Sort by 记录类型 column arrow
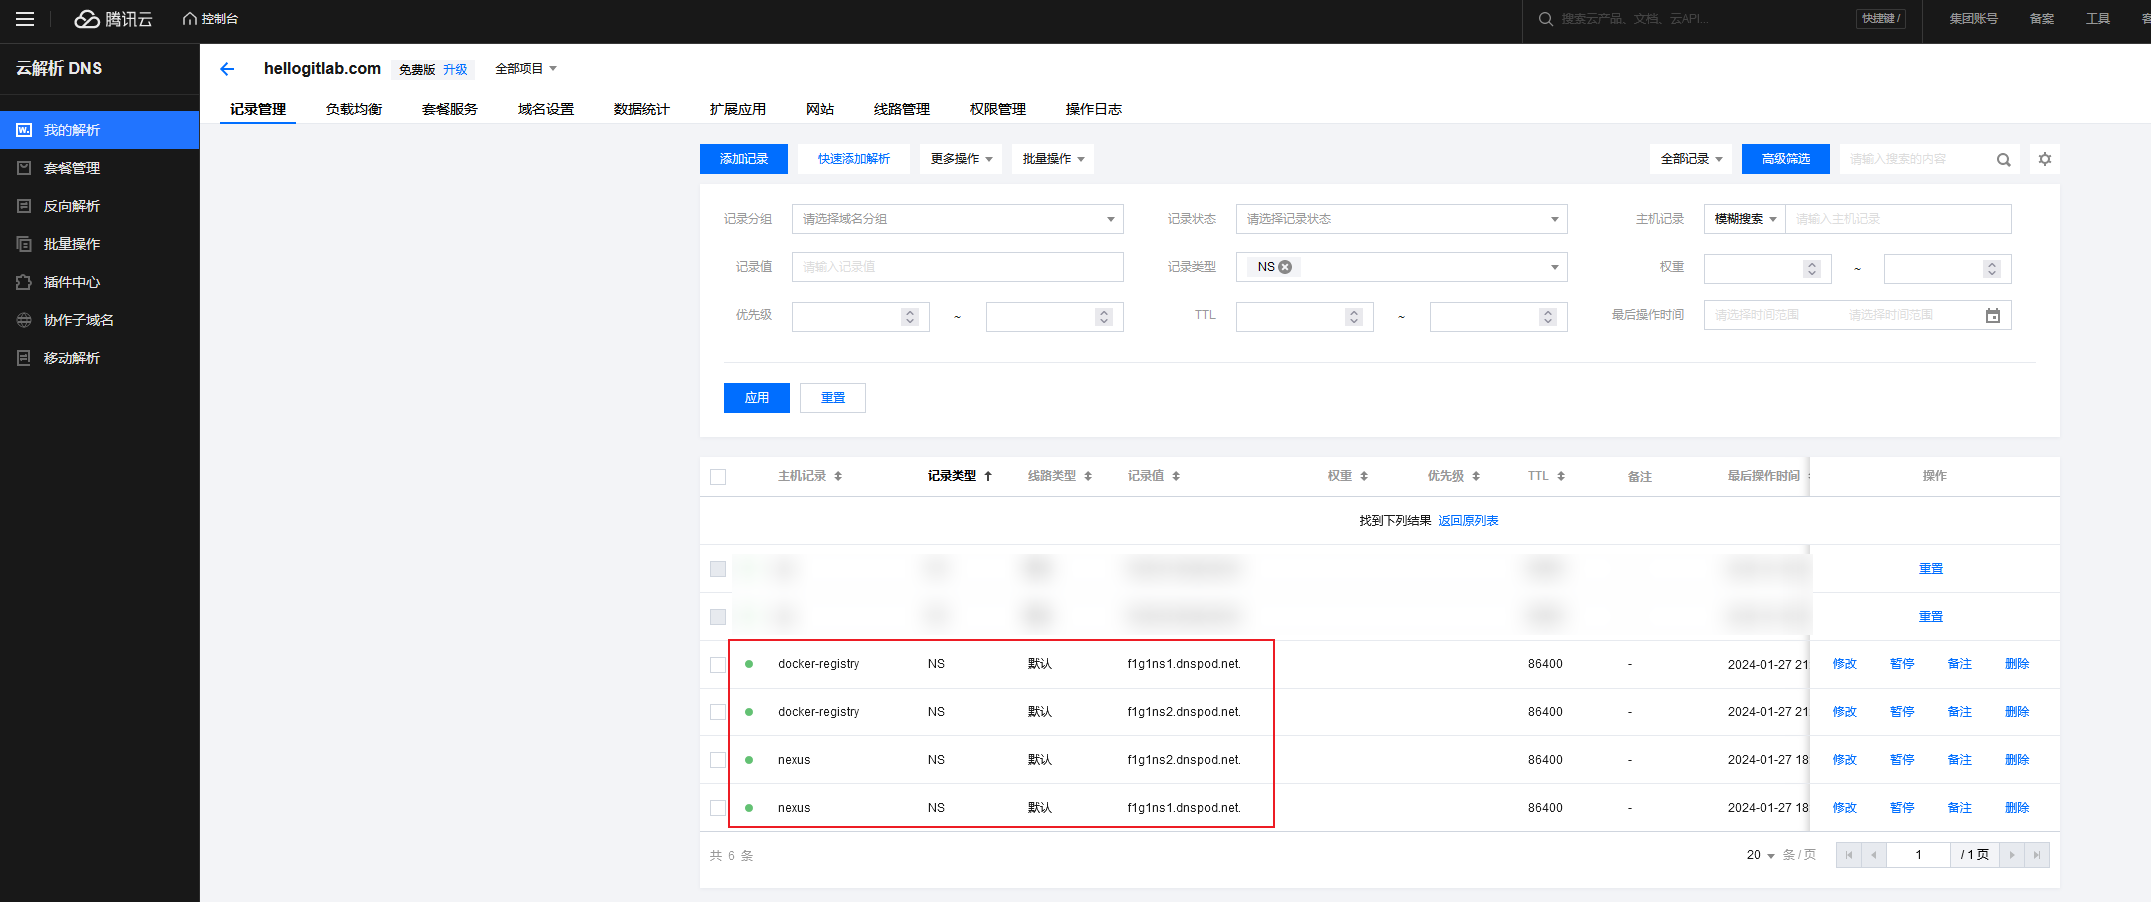 click(988, 476)
